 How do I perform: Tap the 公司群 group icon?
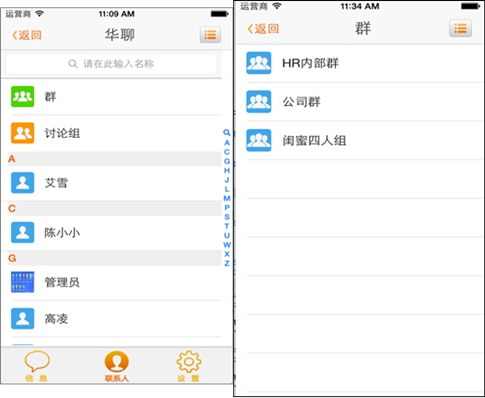tap(259, 102)
